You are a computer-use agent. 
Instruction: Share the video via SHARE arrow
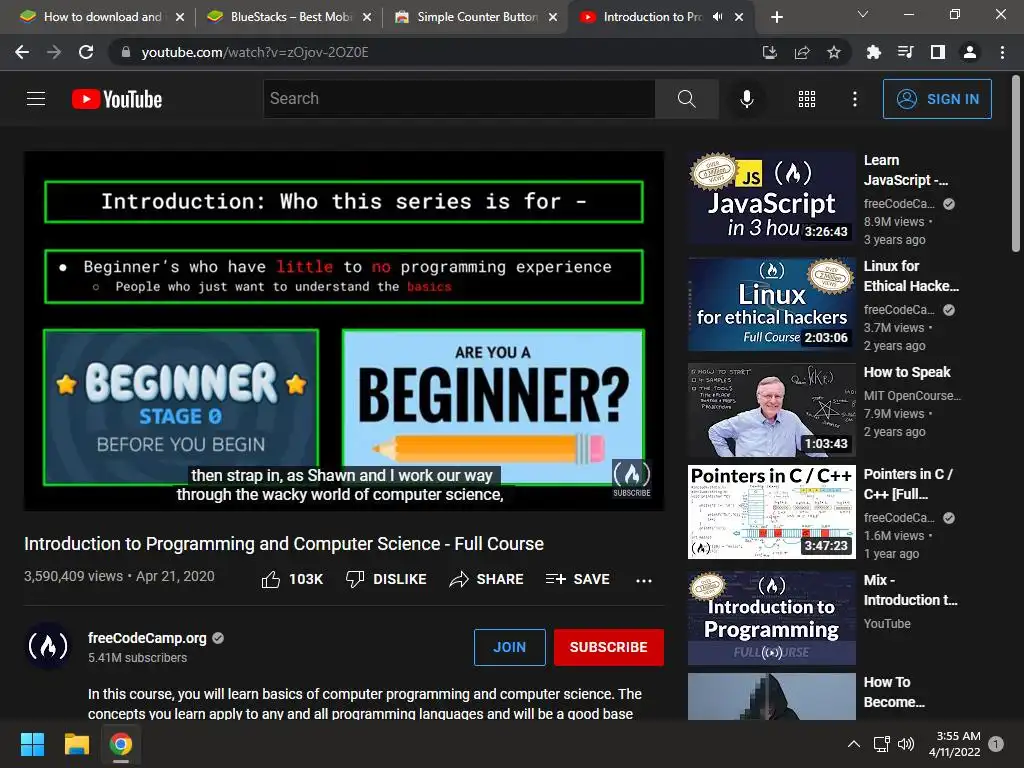click(487, 579)
